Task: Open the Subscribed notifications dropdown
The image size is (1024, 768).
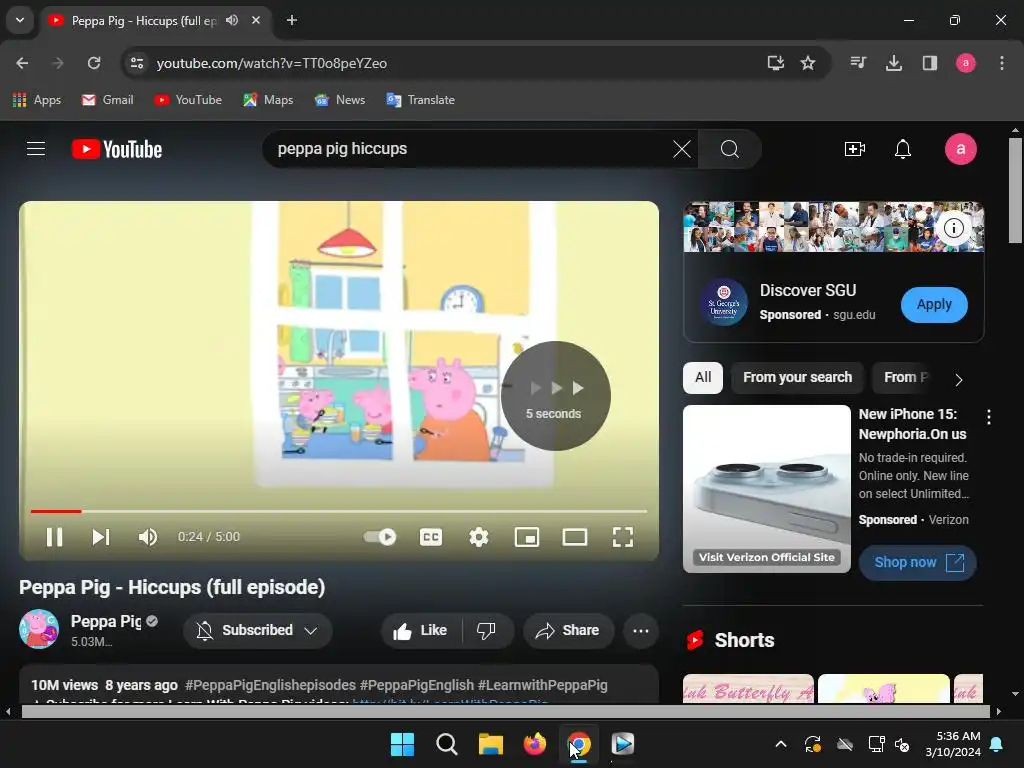Action: pyautogui.click(x=258, y=630)
